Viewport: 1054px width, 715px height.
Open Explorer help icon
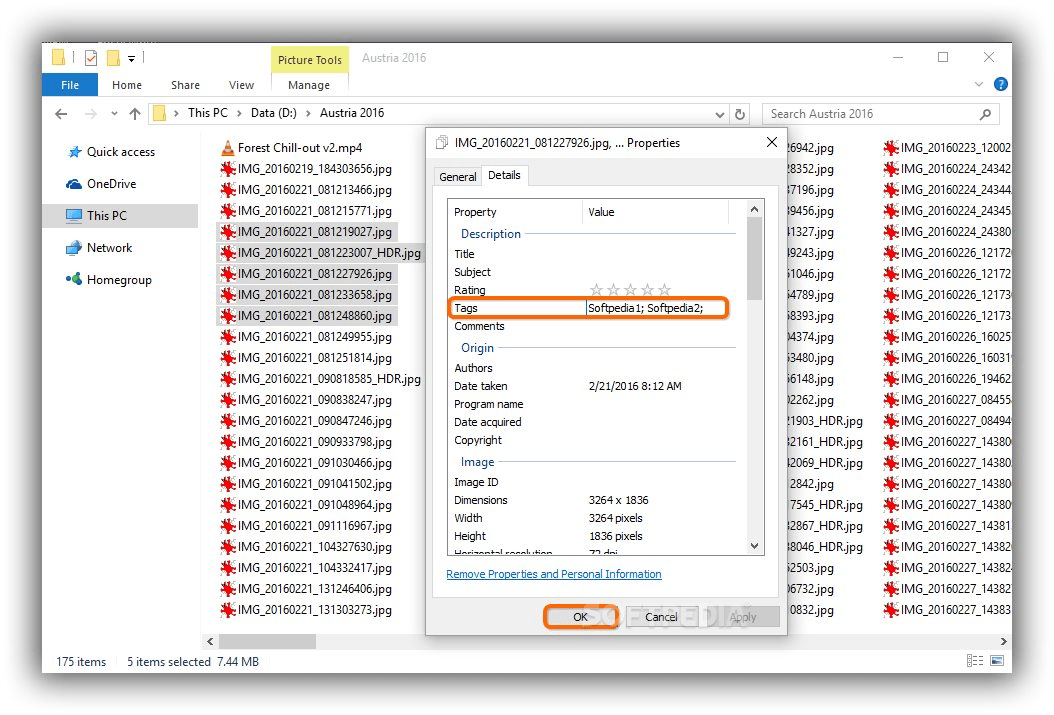[1001, 84]
